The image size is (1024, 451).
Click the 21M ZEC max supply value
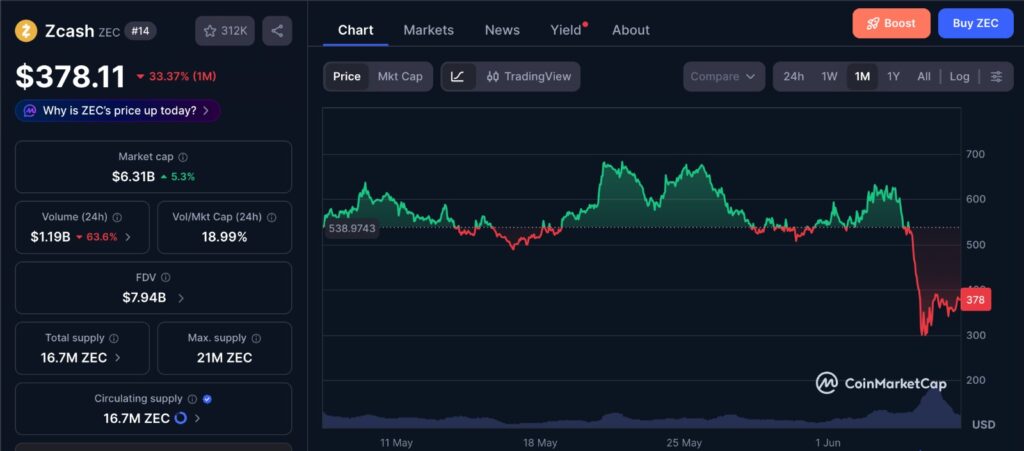pyautogui.click(x=225, y=358)
